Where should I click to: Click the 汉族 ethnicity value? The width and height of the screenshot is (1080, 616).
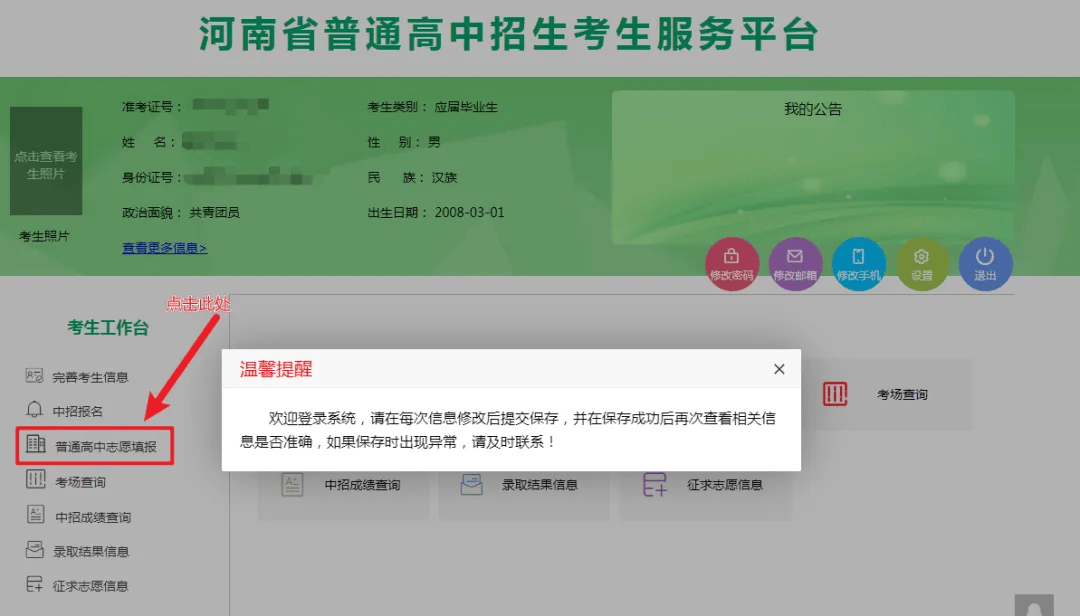pos(444,177)
